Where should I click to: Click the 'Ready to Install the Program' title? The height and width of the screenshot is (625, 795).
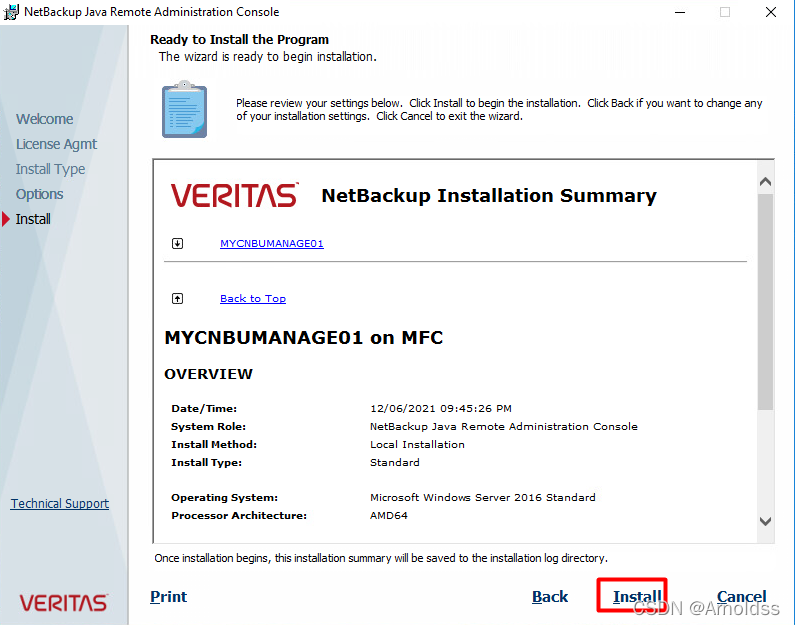[239, 40]
